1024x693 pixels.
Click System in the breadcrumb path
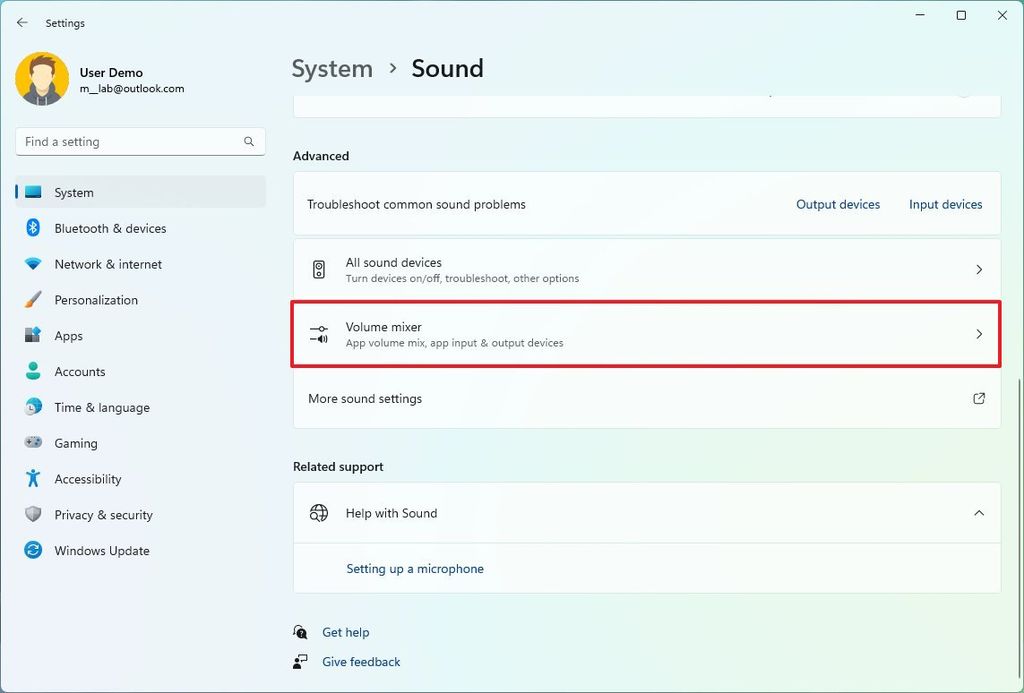pos(332,68)
